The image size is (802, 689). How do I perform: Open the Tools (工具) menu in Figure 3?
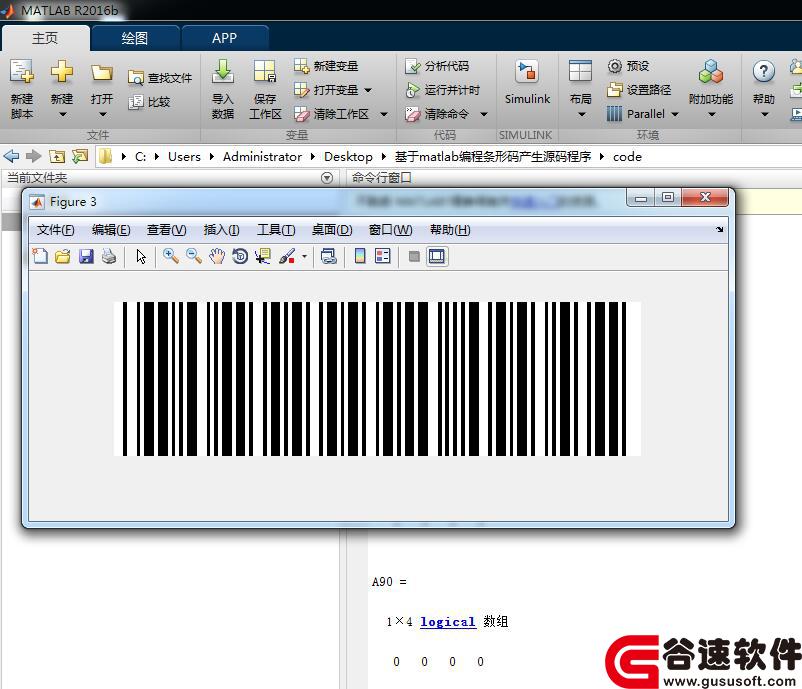276,230
